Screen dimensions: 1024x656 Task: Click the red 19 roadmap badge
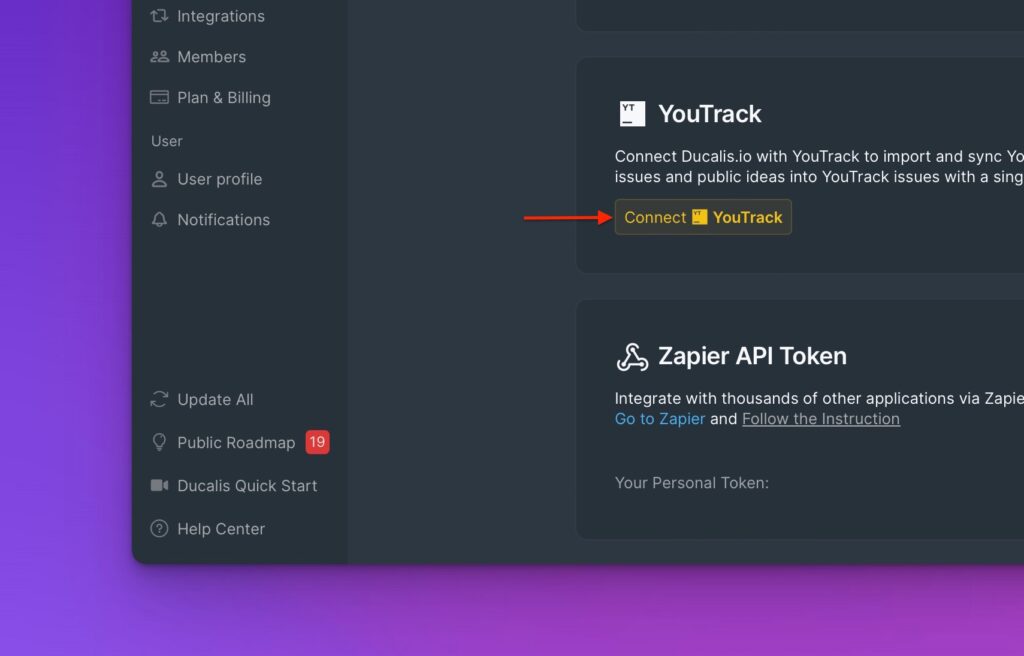click(317, 442)
